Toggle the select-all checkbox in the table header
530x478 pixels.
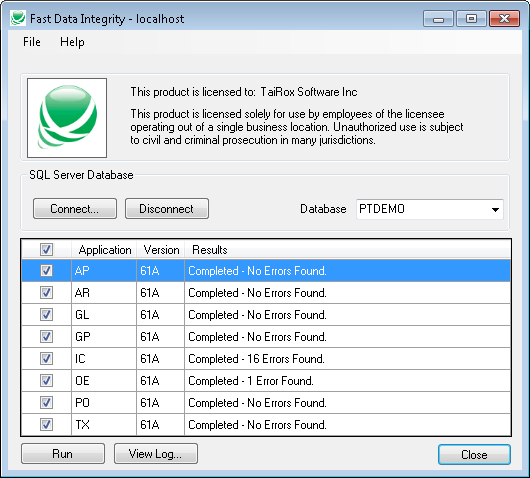(46, 250)
